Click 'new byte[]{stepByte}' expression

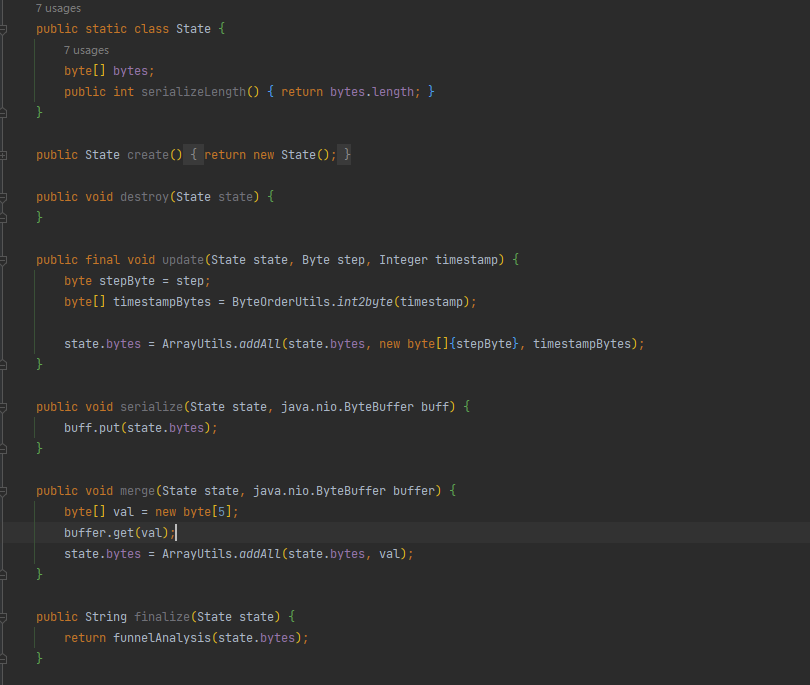coord(448,344)
